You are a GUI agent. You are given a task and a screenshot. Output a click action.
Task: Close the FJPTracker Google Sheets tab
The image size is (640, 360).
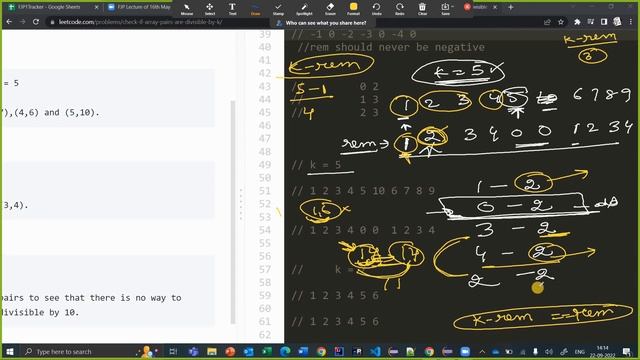[x=96, y=7]
